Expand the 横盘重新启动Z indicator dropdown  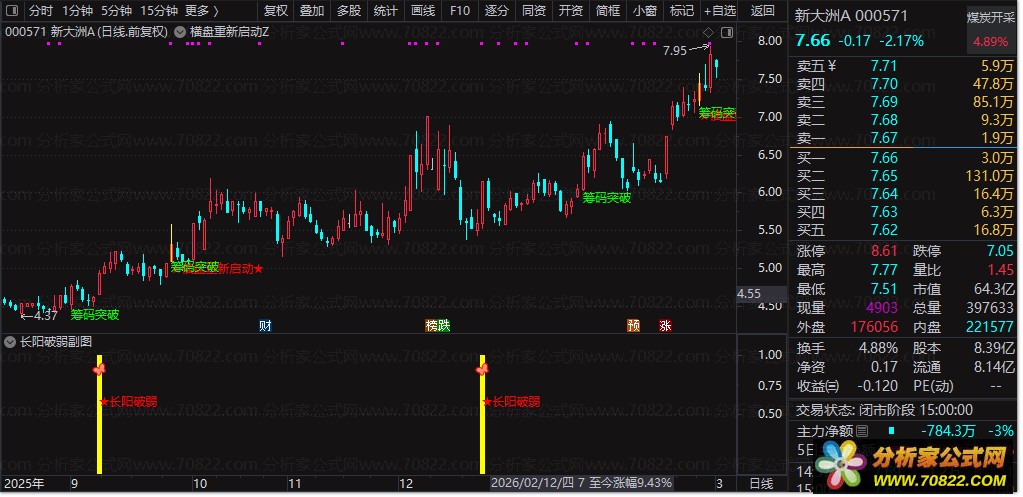179,31
